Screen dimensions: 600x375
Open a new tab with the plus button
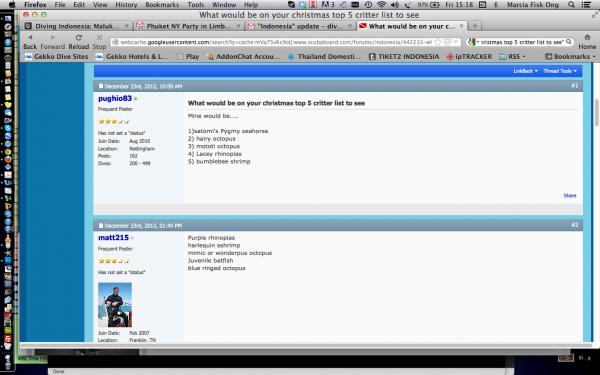pos(474,26)
